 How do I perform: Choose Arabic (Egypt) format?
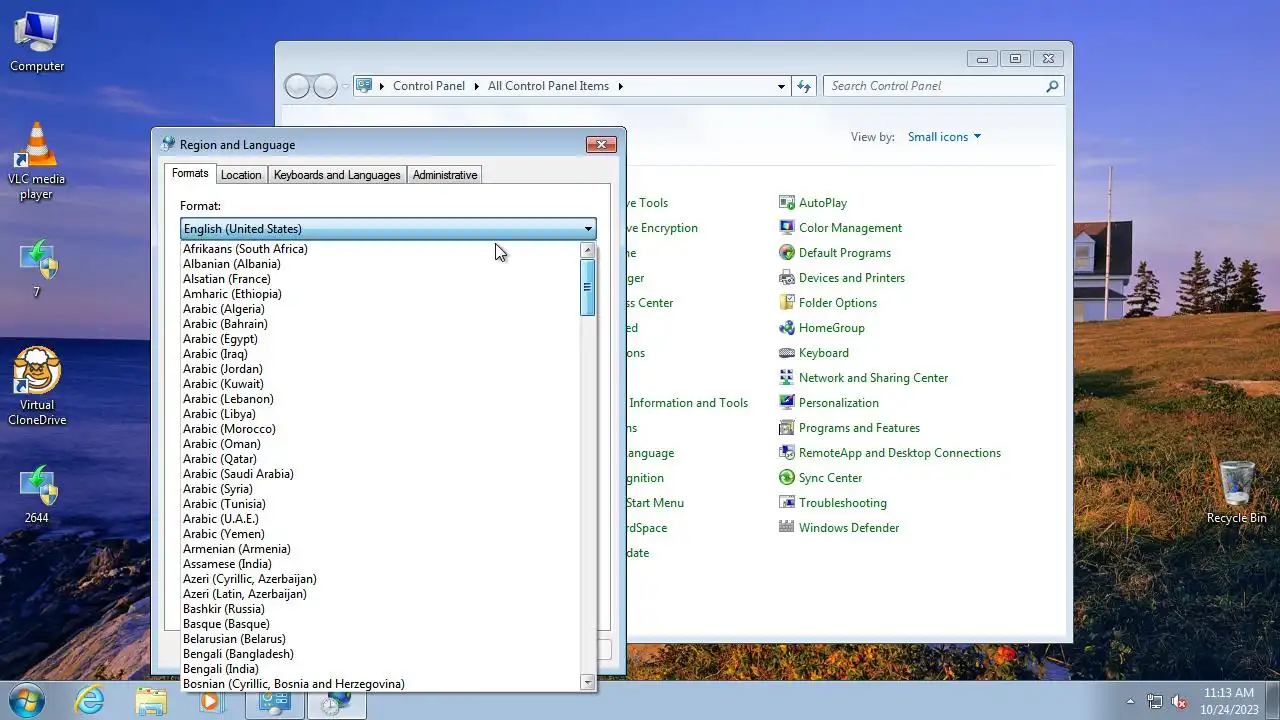(381, 339)
